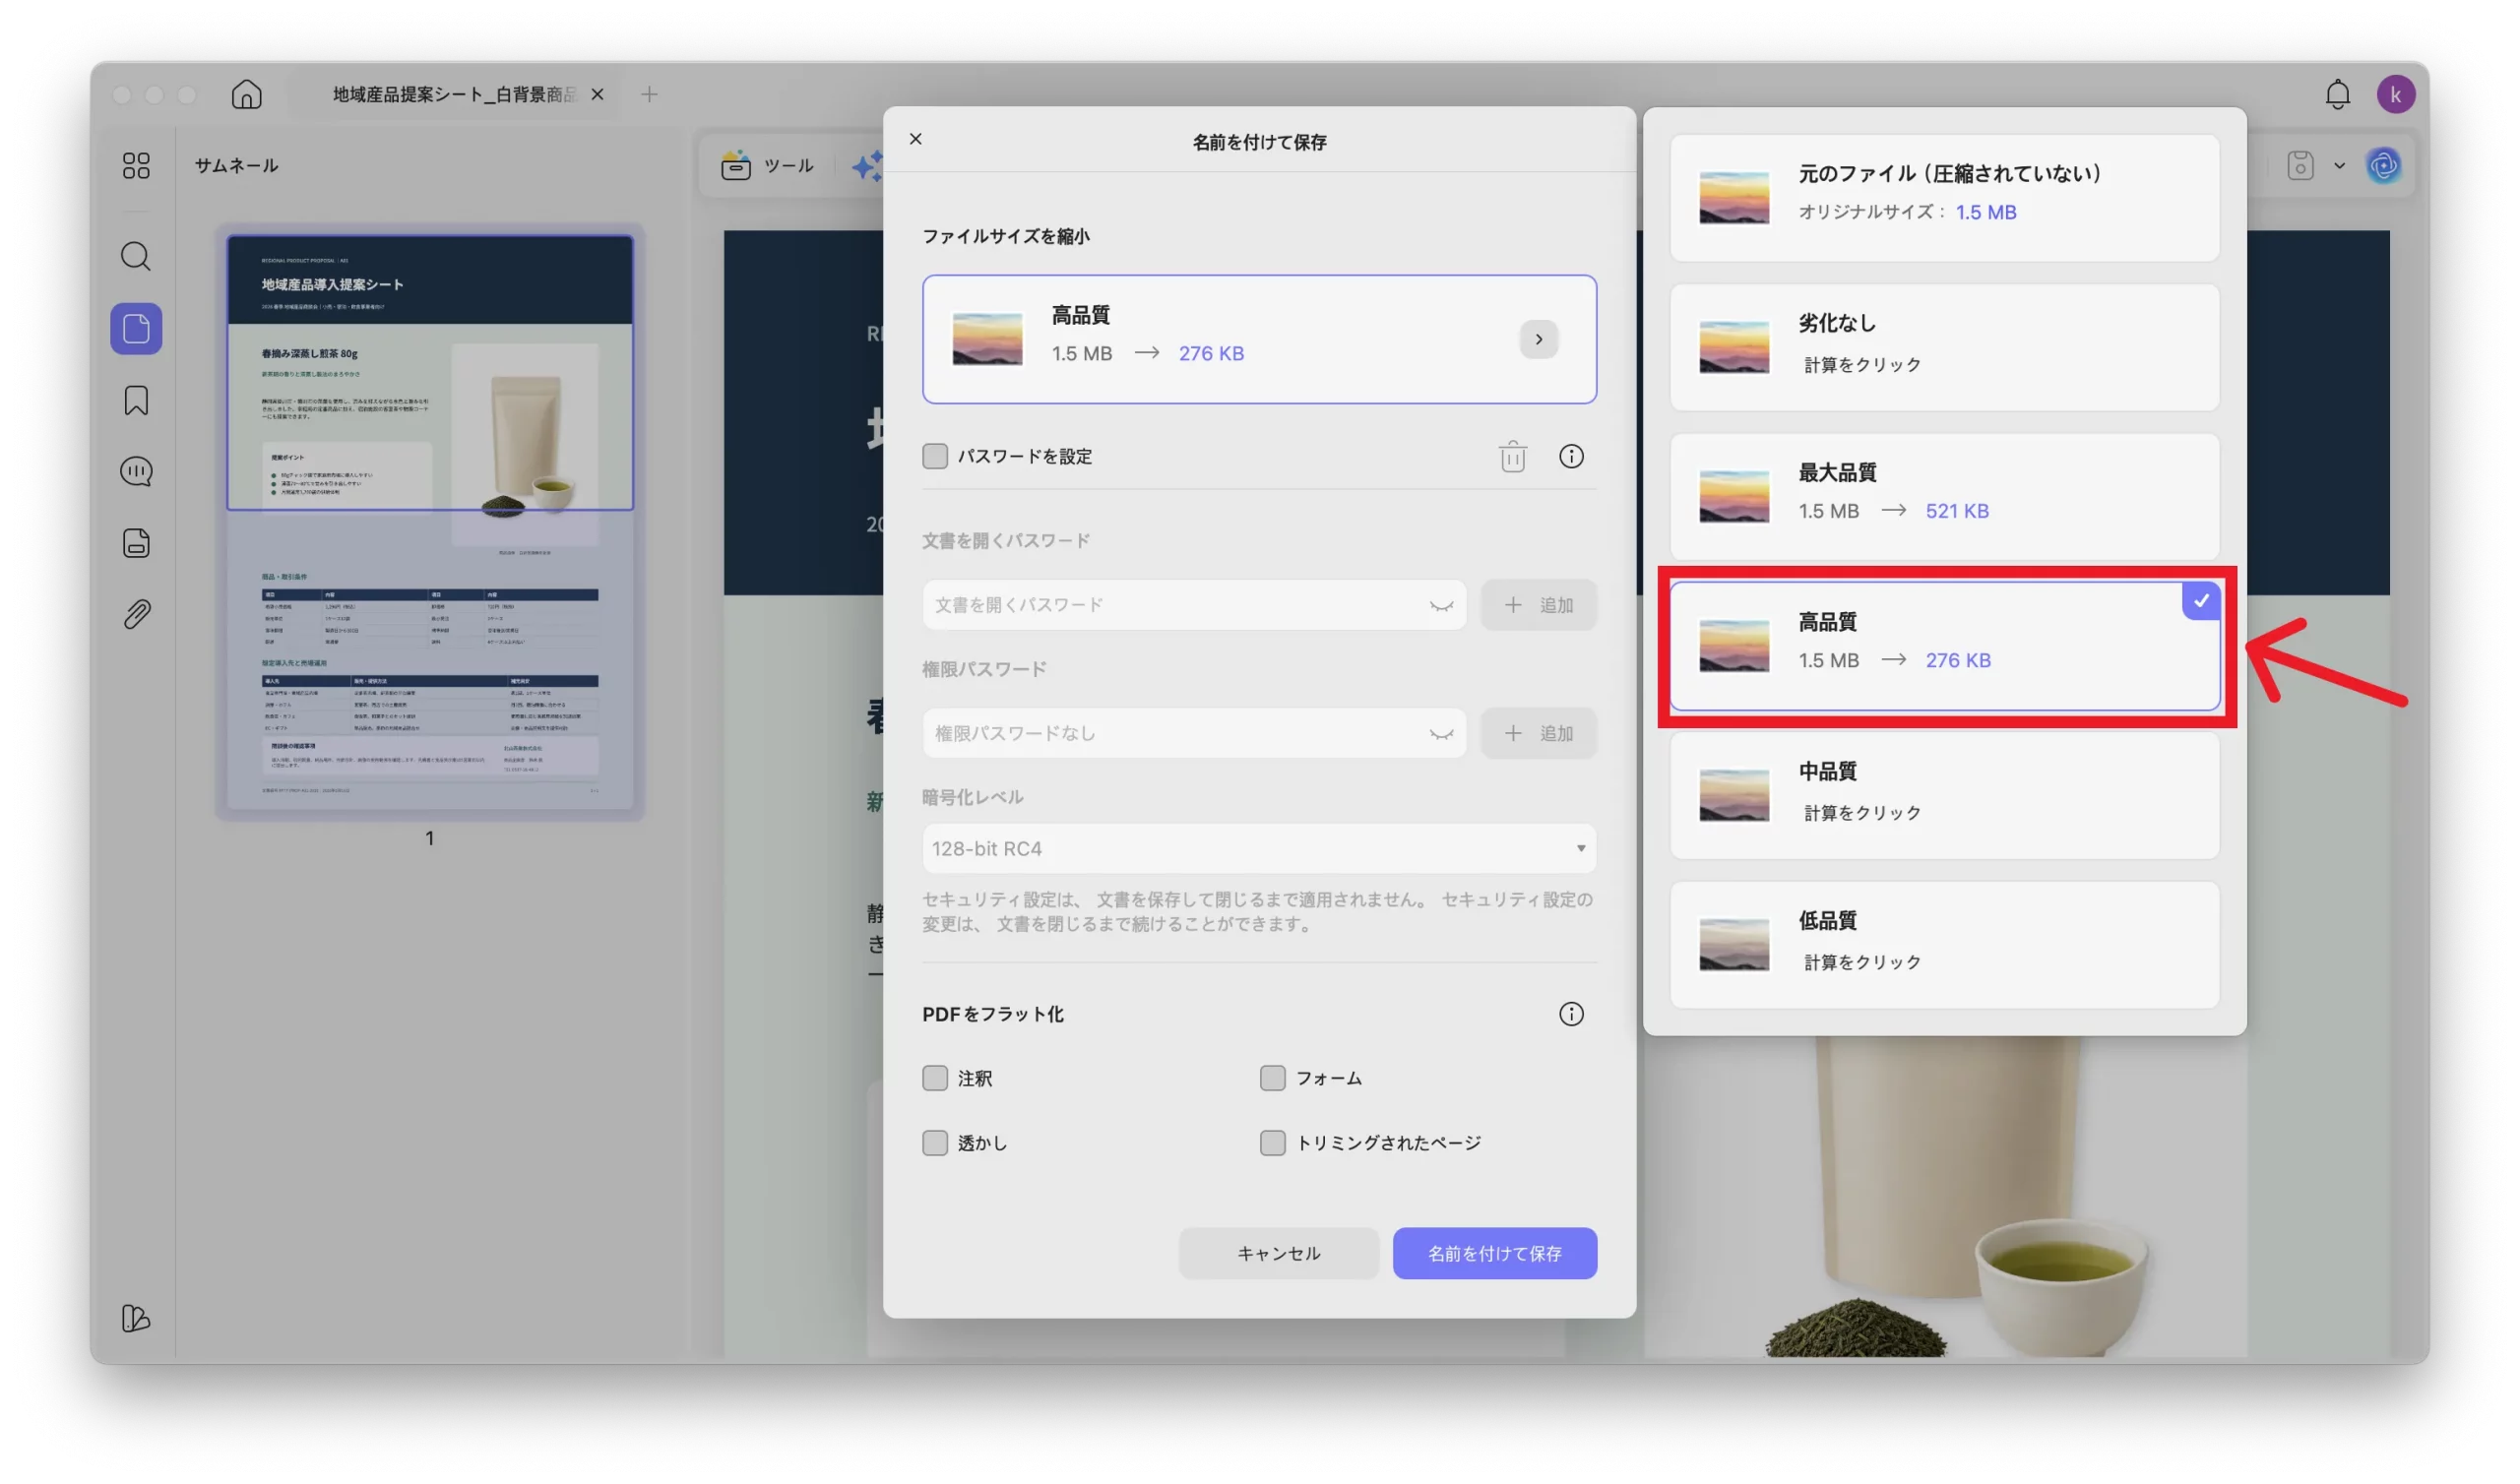2520x1484 pixels.
Task: Toggle visibility eye in 権限パスワード field
Action: pyautogui.click(x=1440, y=734)
